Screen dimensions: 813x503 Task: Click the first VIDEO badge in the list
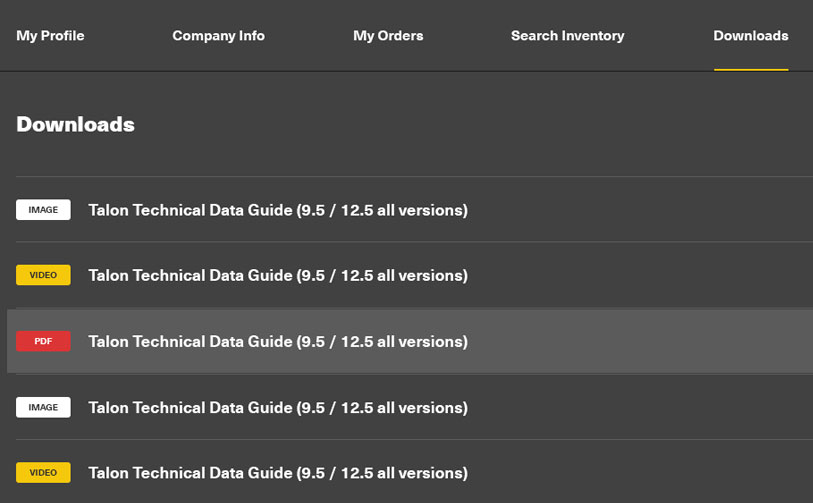tap(43, 275)
